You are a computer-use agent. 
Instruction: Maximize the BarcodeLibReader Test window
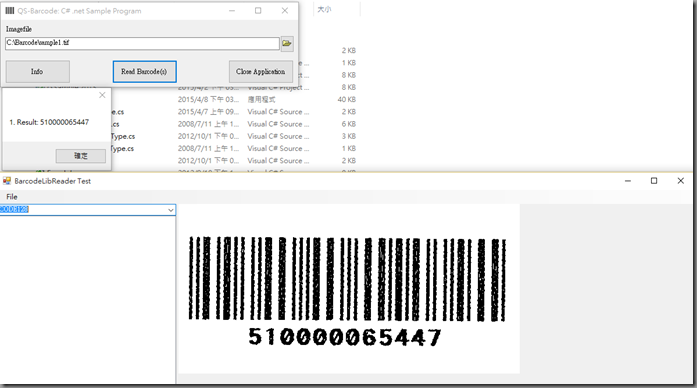tap(654, 181)
